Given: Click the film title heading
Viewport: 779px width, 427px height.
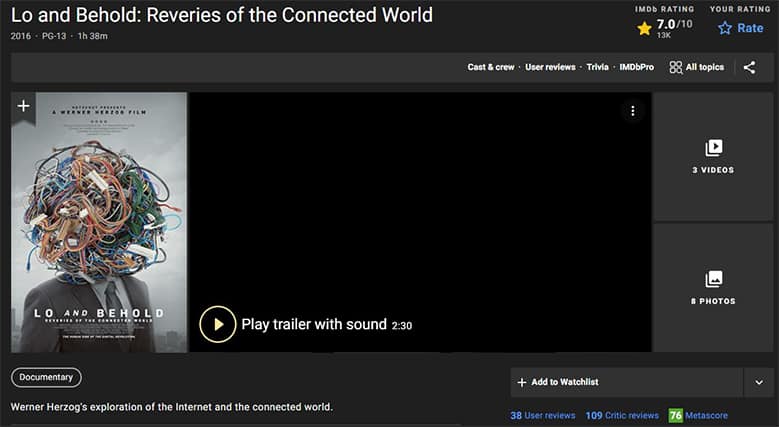Looking at the screenshot, I should pos(222,15).
